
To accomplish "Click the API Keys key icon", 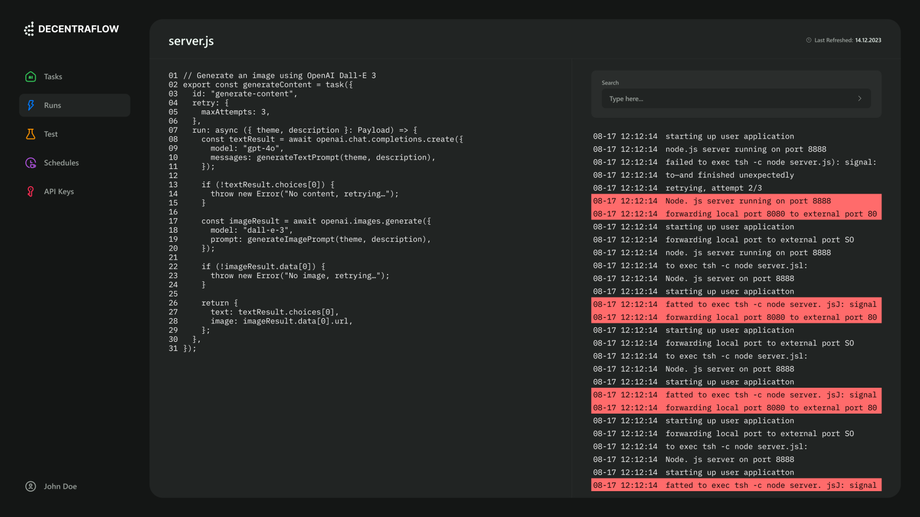I will pyautogui.click(x=30, y=191).
